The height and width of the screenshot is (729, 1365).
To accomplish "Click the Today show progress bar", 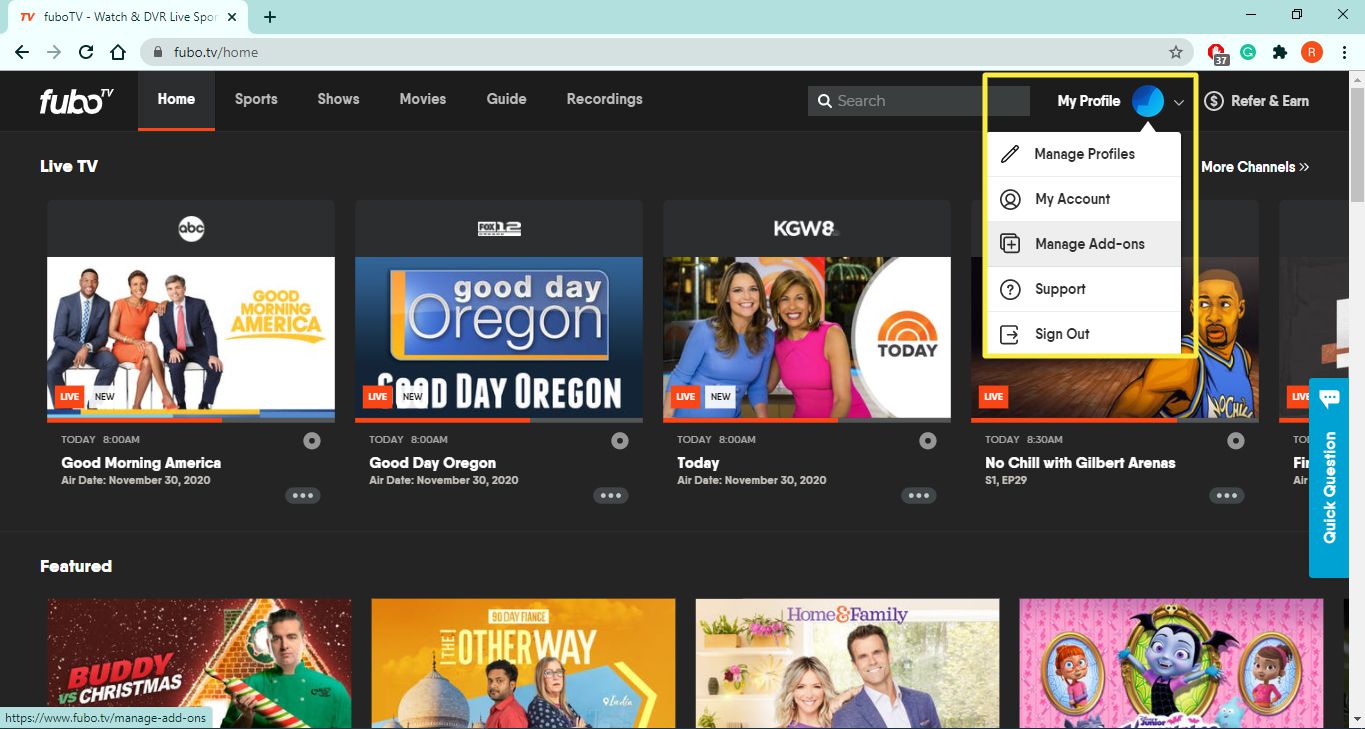I will click(807, 420).
